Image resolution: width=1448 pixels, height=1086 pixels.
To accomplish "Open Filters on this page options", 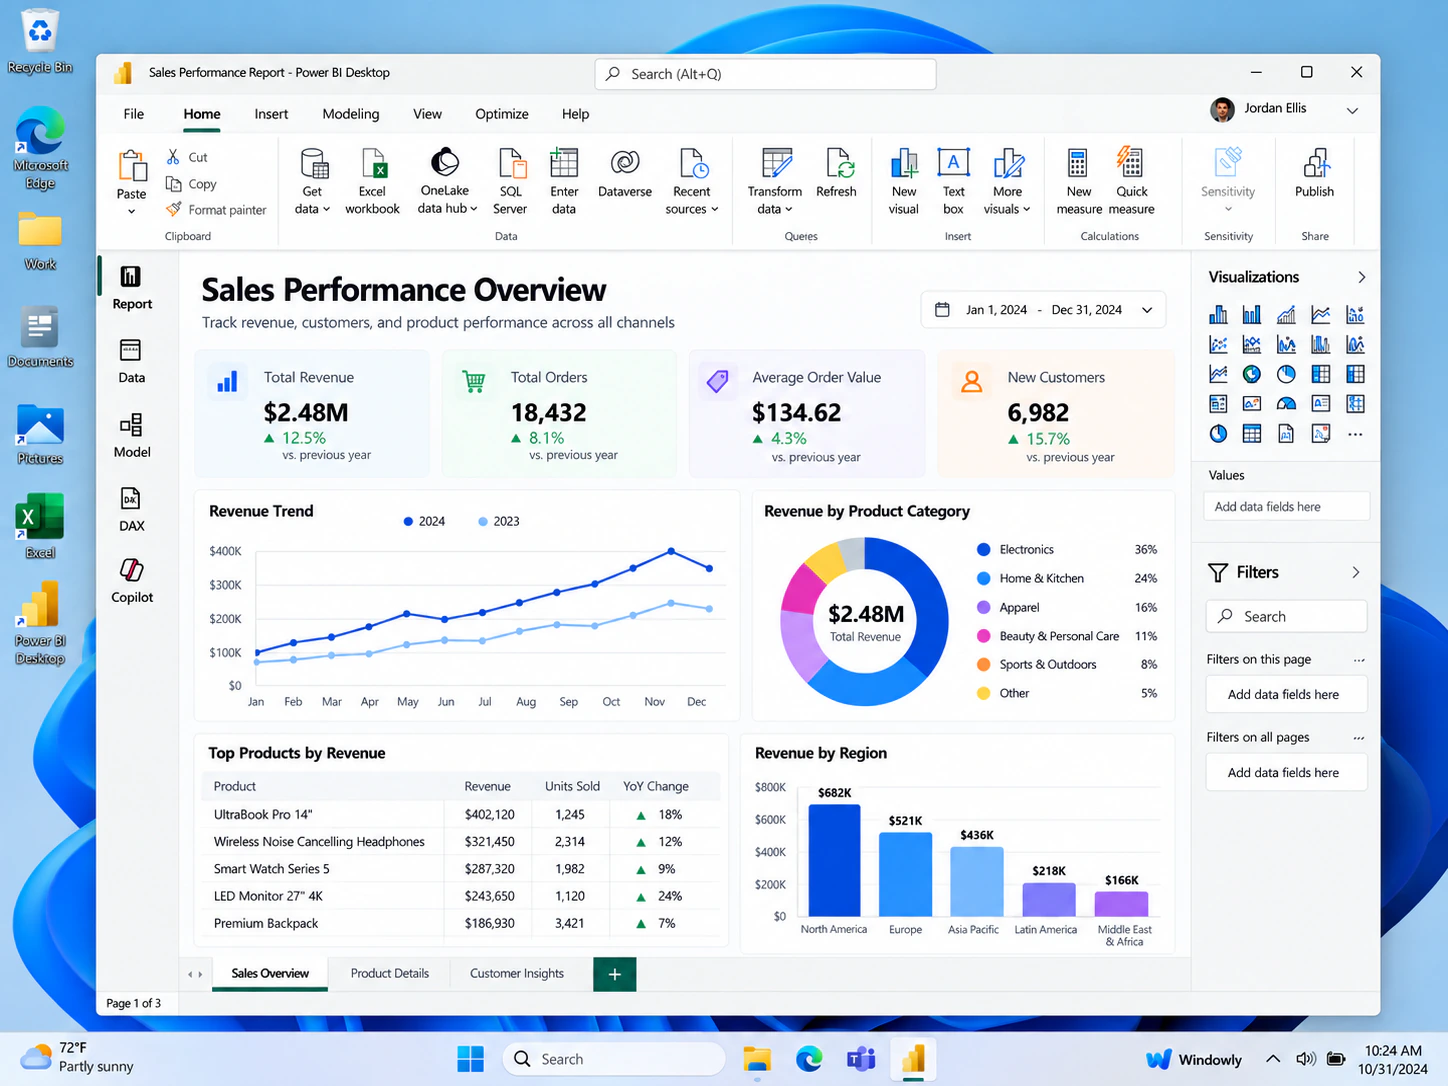I will coord(1358,660).
